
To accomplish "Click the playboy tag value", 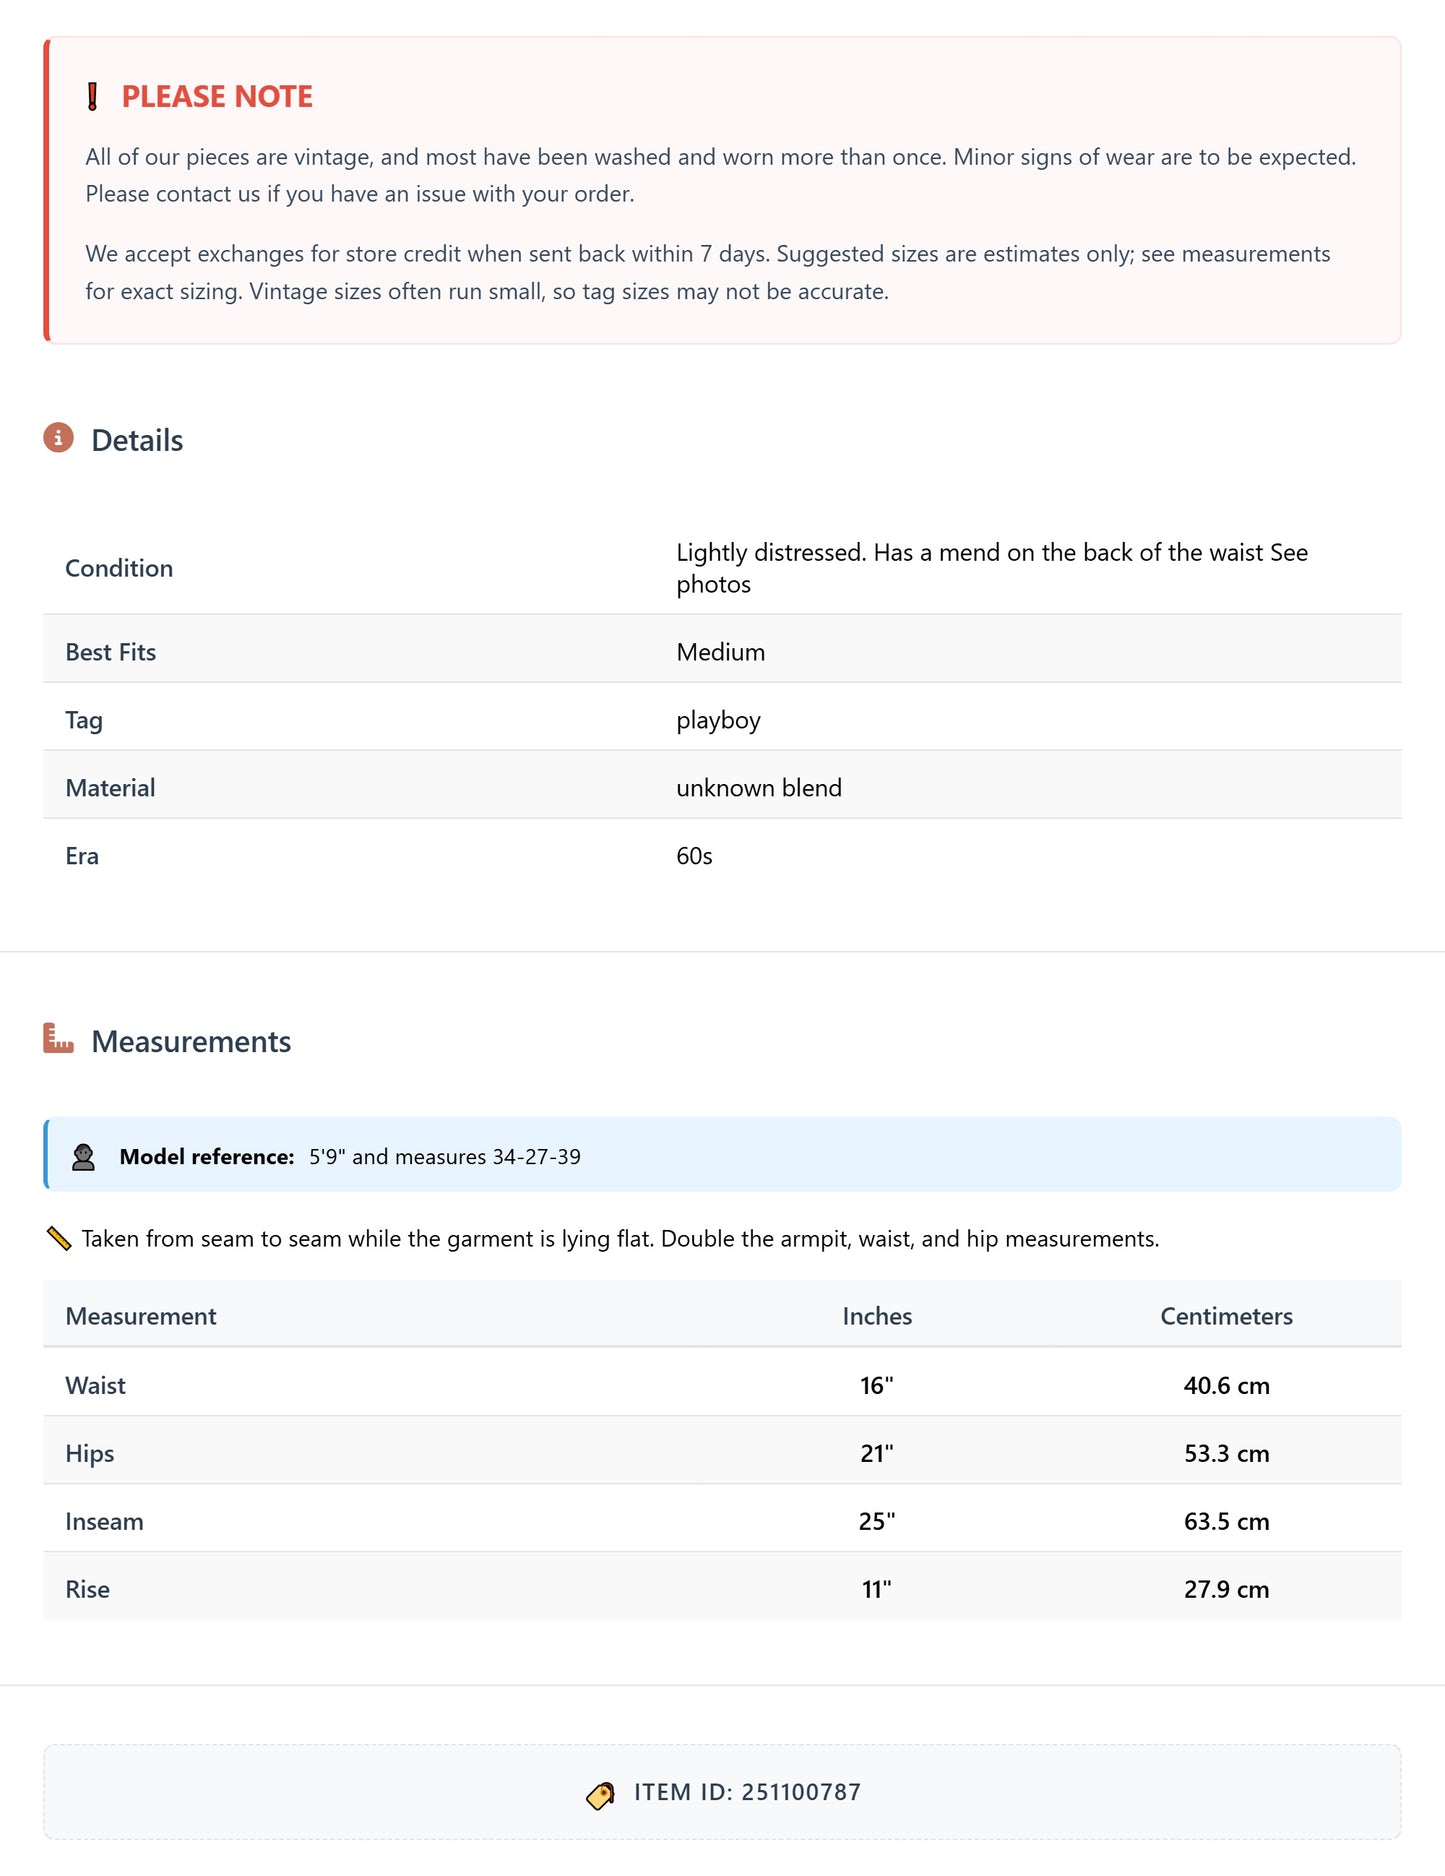I will (718, 720).
